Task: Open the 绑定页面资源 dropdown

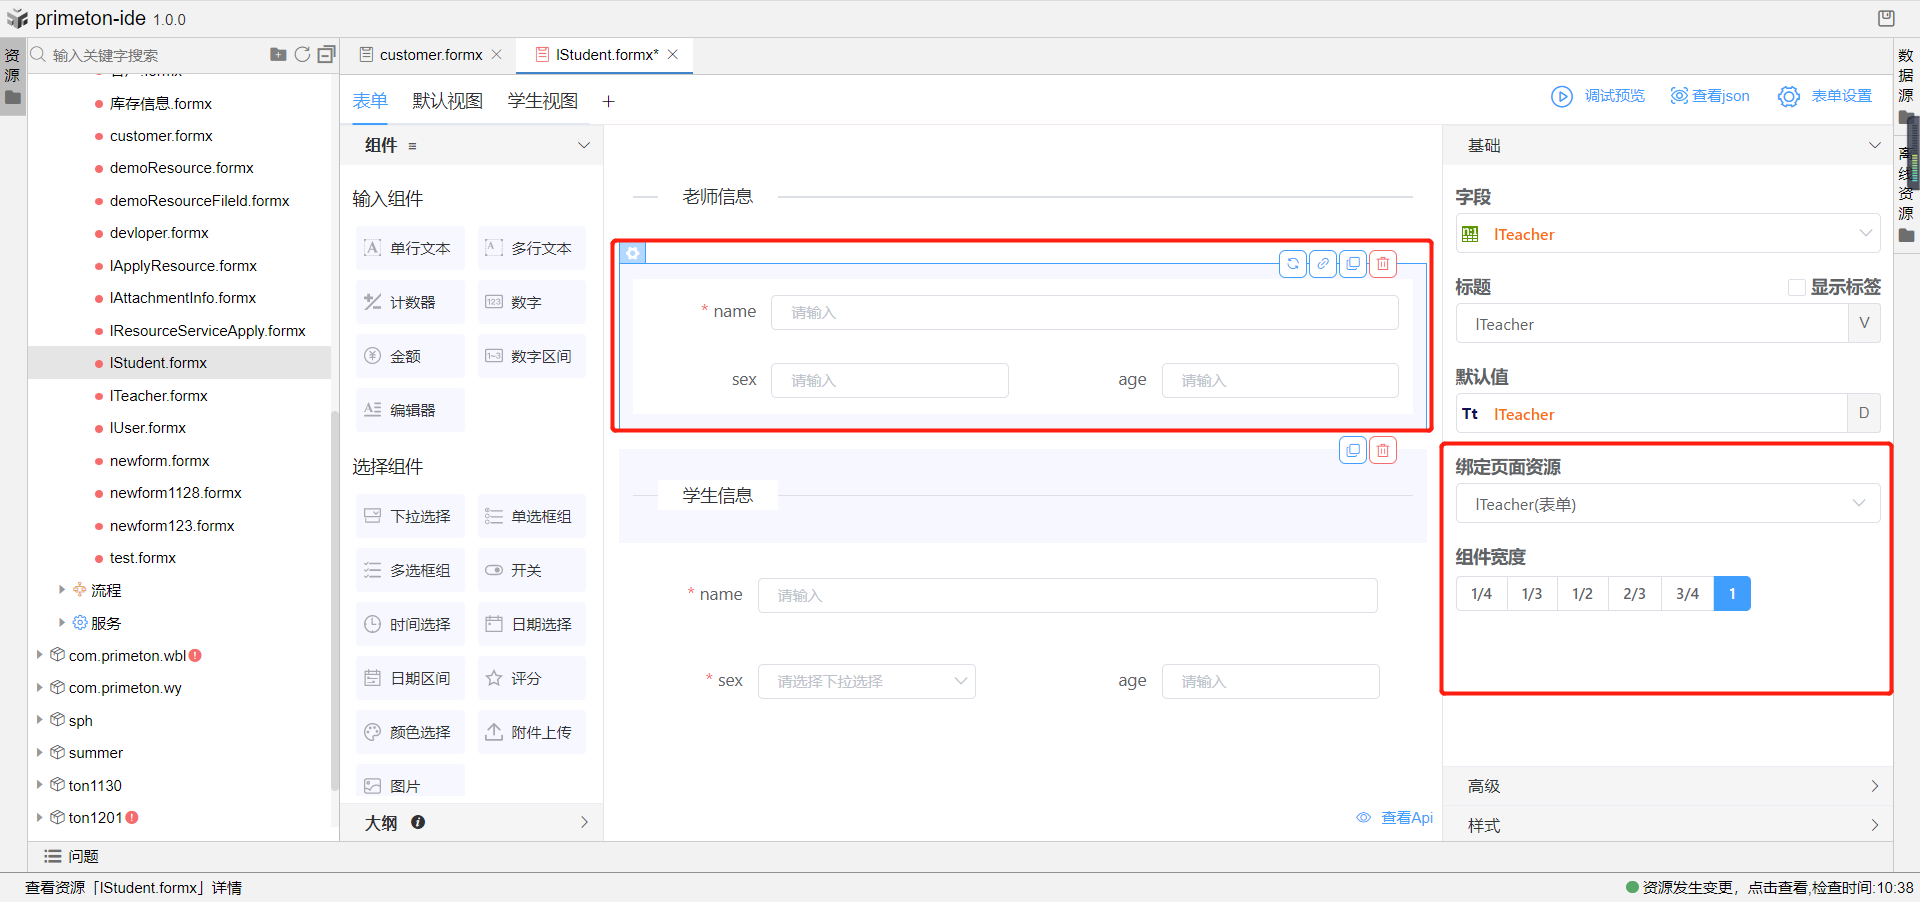Action: click(1667, 504)
